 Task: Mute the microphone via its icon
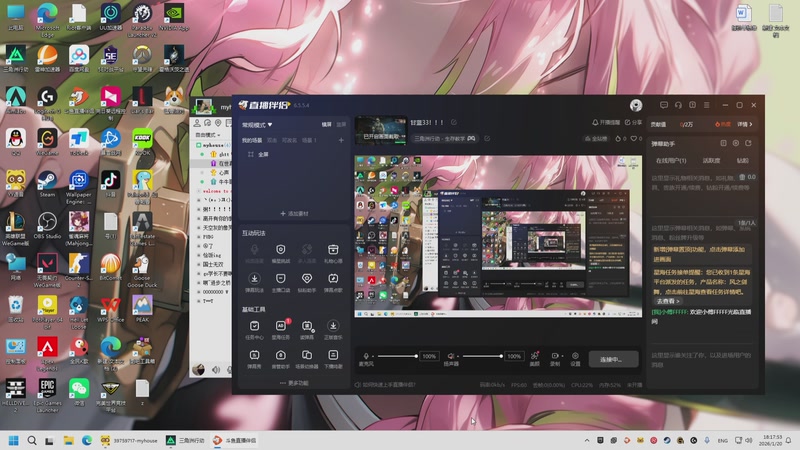366,356
